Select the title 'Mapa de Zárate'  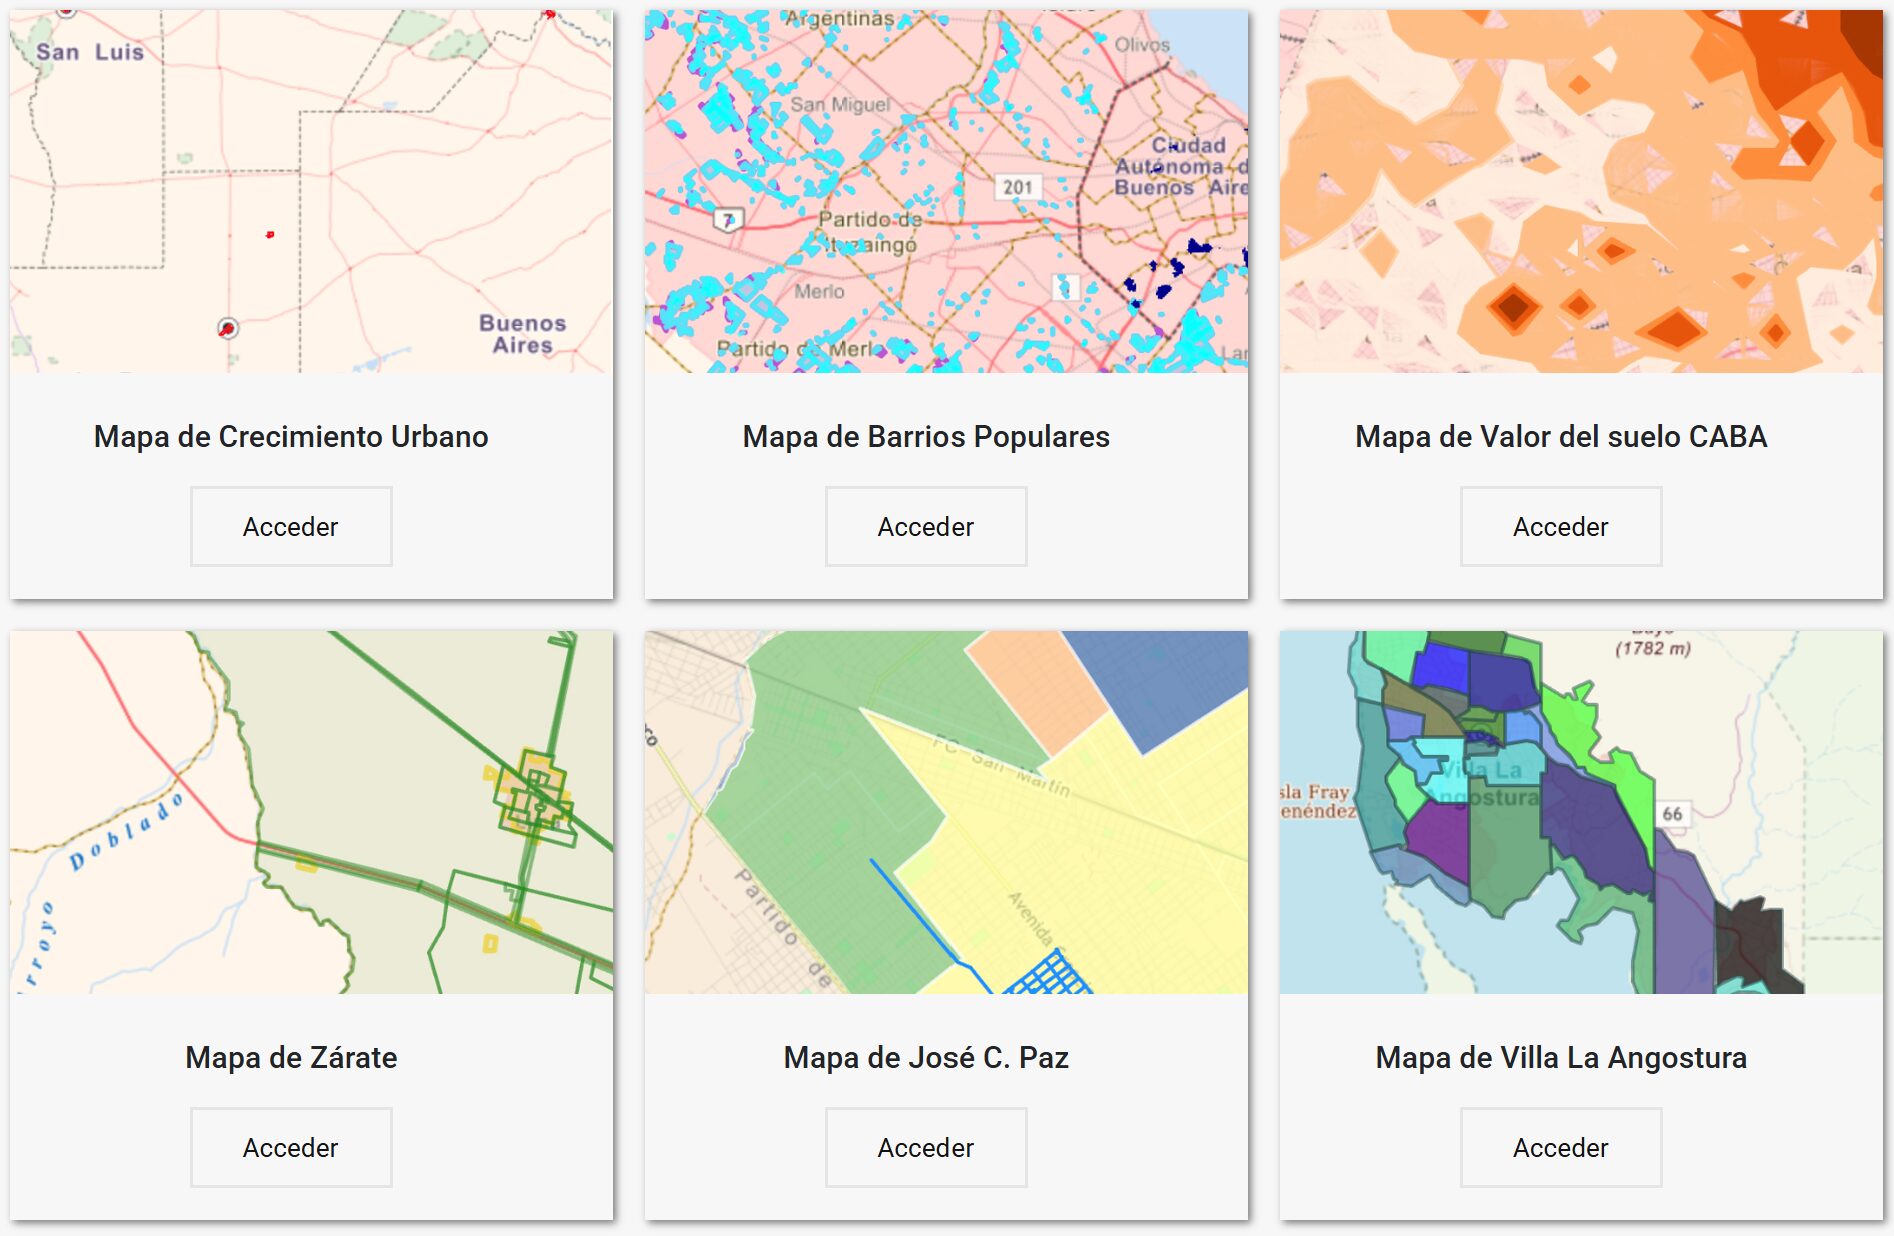point(291,1058)
